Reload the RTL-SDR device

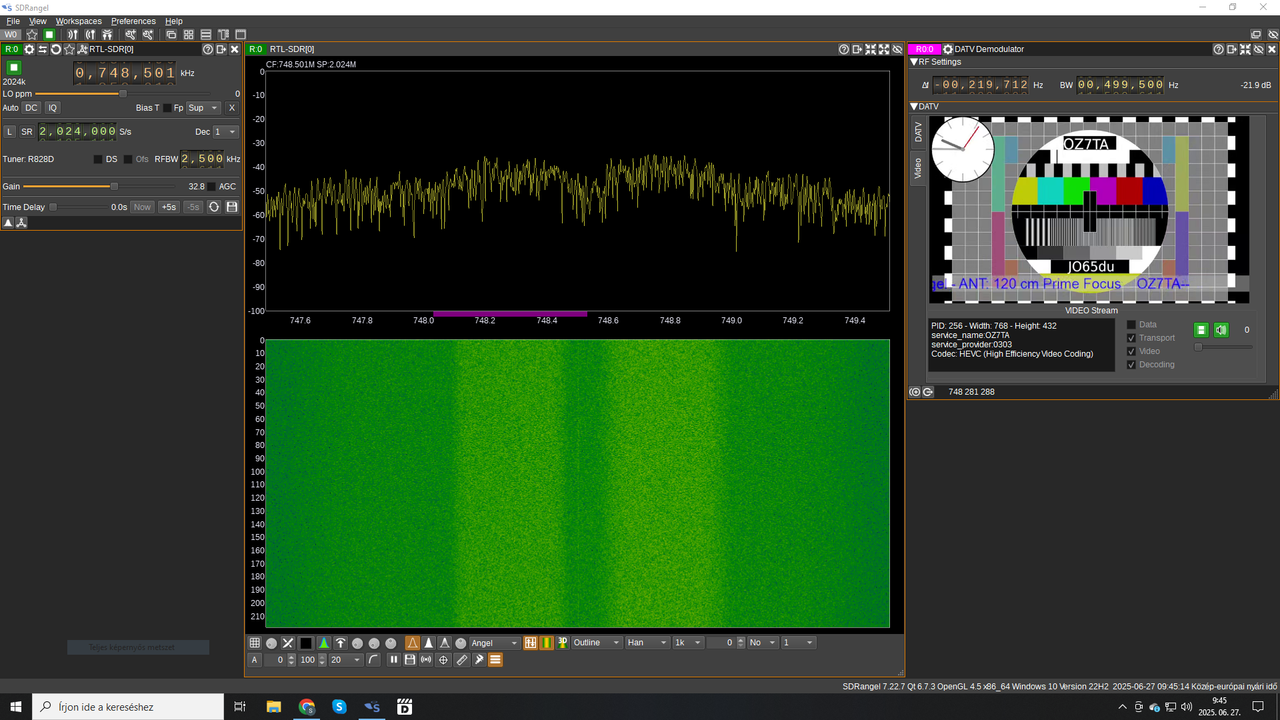[x=56, y=49]
